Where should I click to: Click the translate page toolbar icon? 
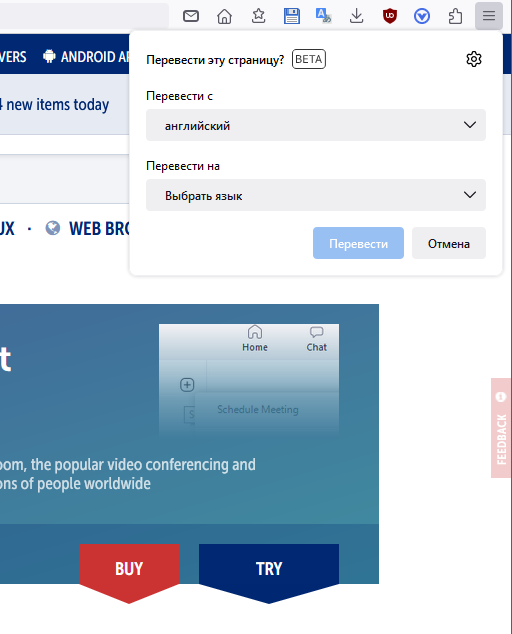tap(324, 16)
